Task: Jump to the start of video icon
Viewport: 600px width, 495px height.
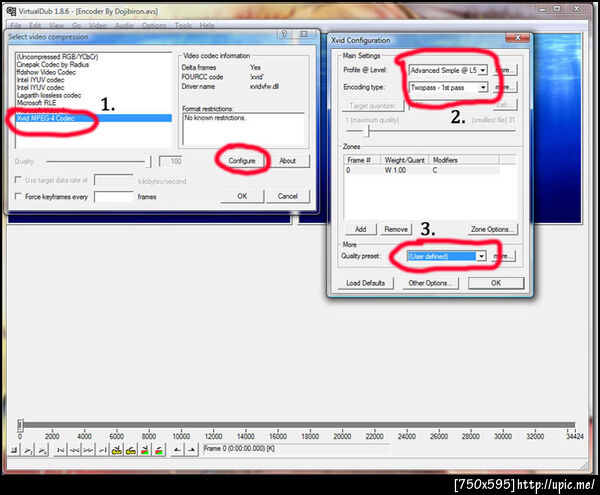Action: (x=60, y=450)
